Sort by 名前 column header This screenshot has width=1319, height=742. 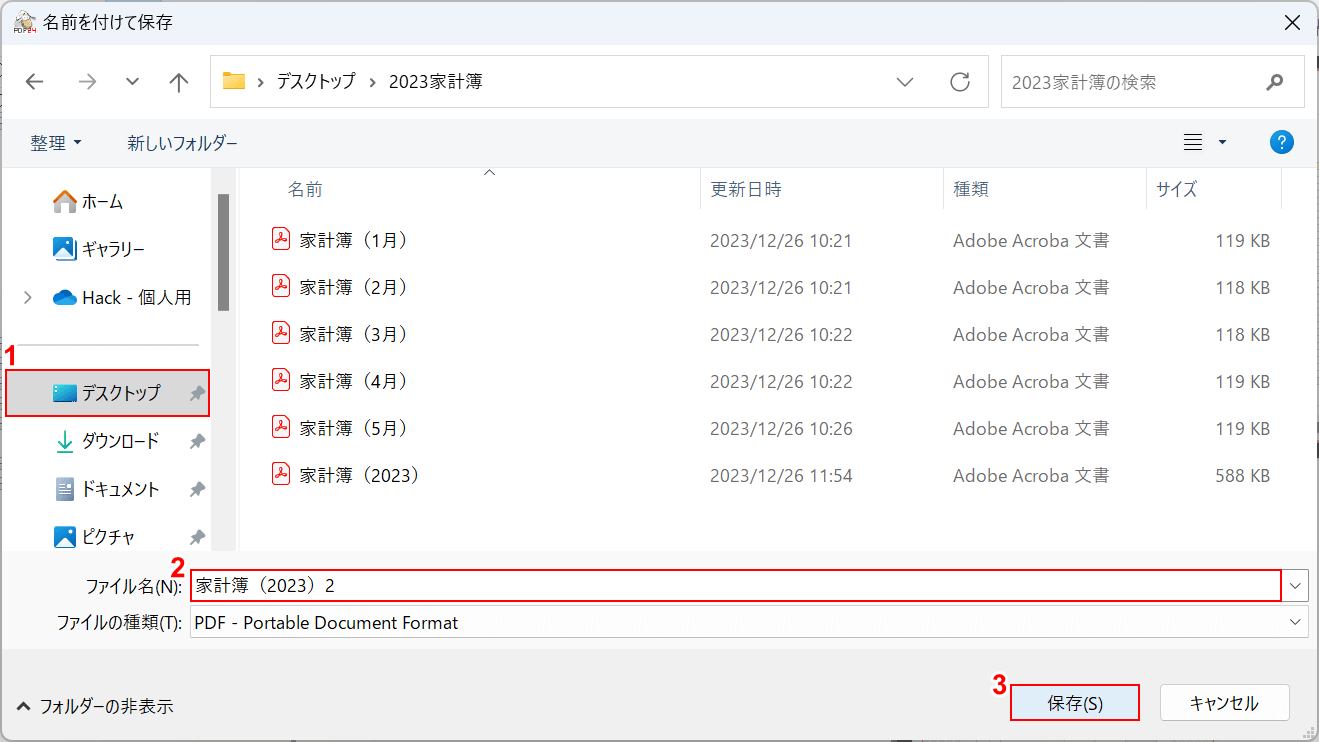pos(305,189)
